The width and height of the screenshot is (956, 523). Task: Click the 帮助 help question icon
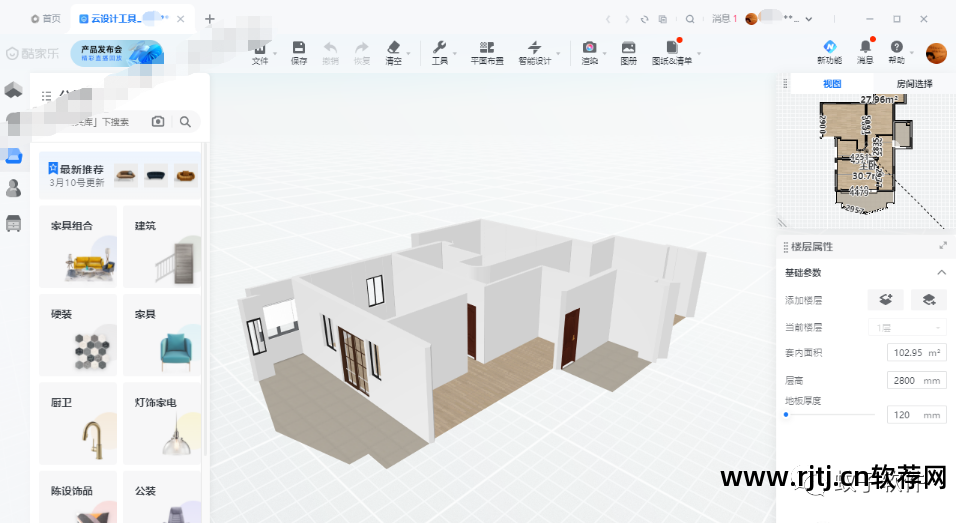point(896,47)
